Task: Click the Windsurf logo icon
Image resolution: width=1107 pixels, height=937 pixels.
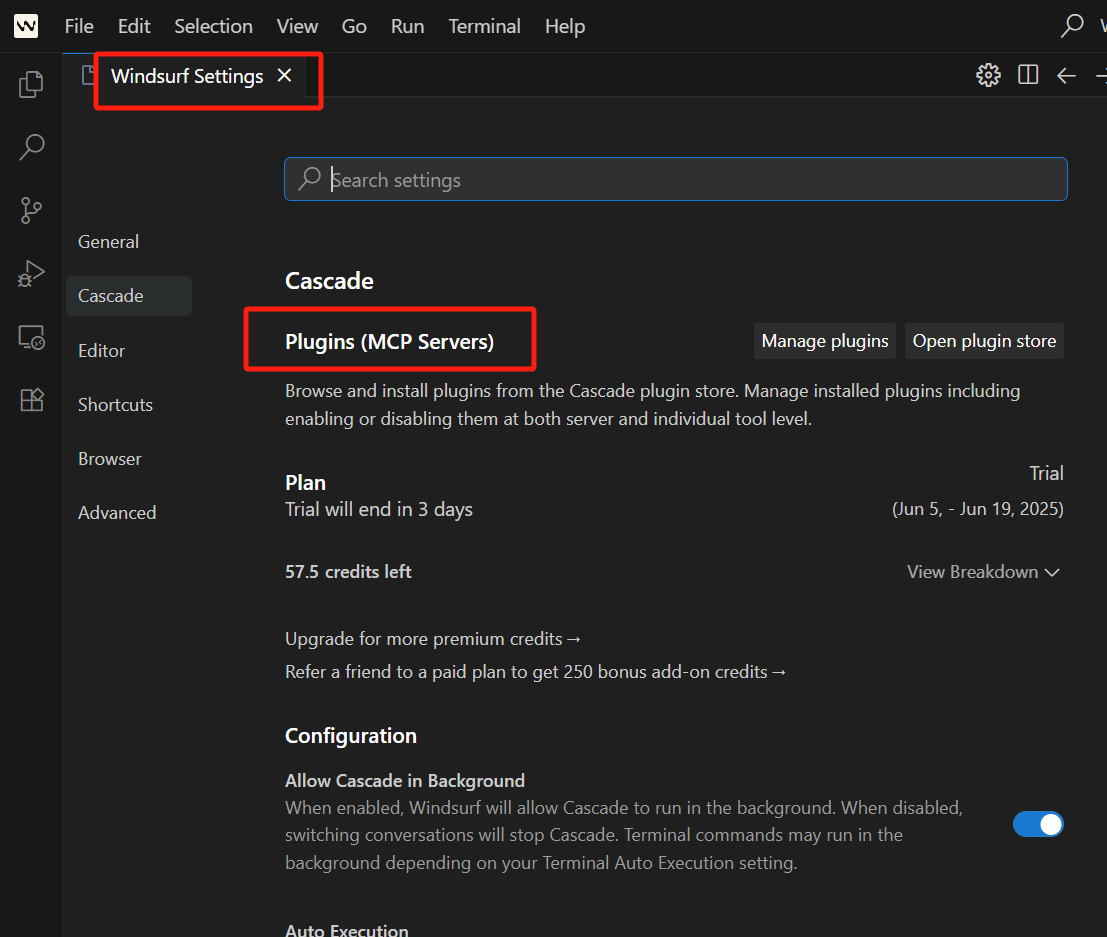Action: 26,26
